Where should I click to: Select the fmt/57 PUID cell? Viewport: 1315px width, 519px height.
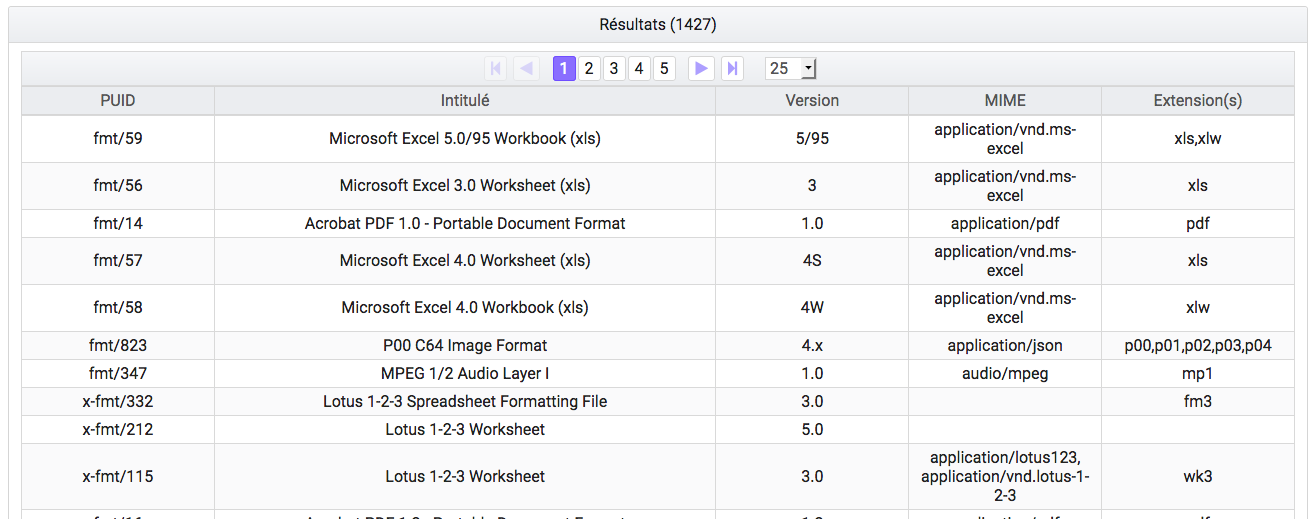(x=118, y=261)
